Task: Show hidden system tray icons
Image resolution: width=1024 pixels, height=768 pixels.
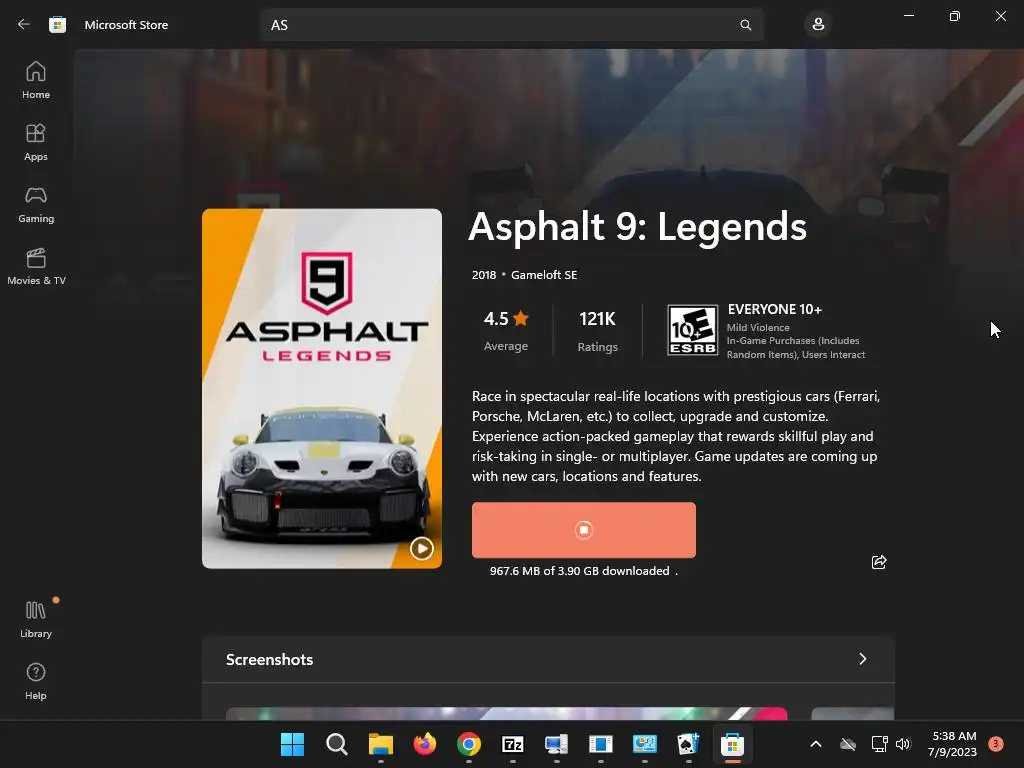Action: [816, 744]
